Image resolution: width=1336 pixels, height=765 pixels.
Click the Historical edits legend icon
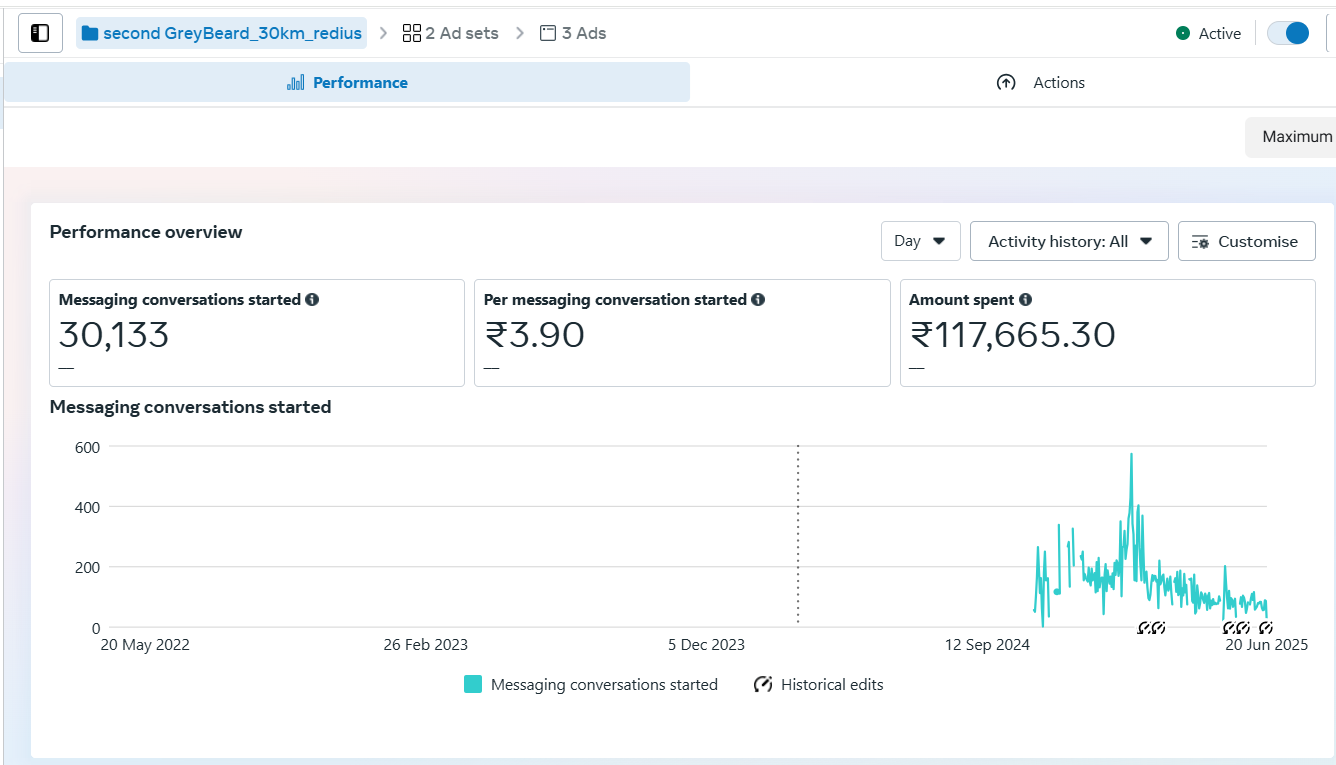[763, 685]
